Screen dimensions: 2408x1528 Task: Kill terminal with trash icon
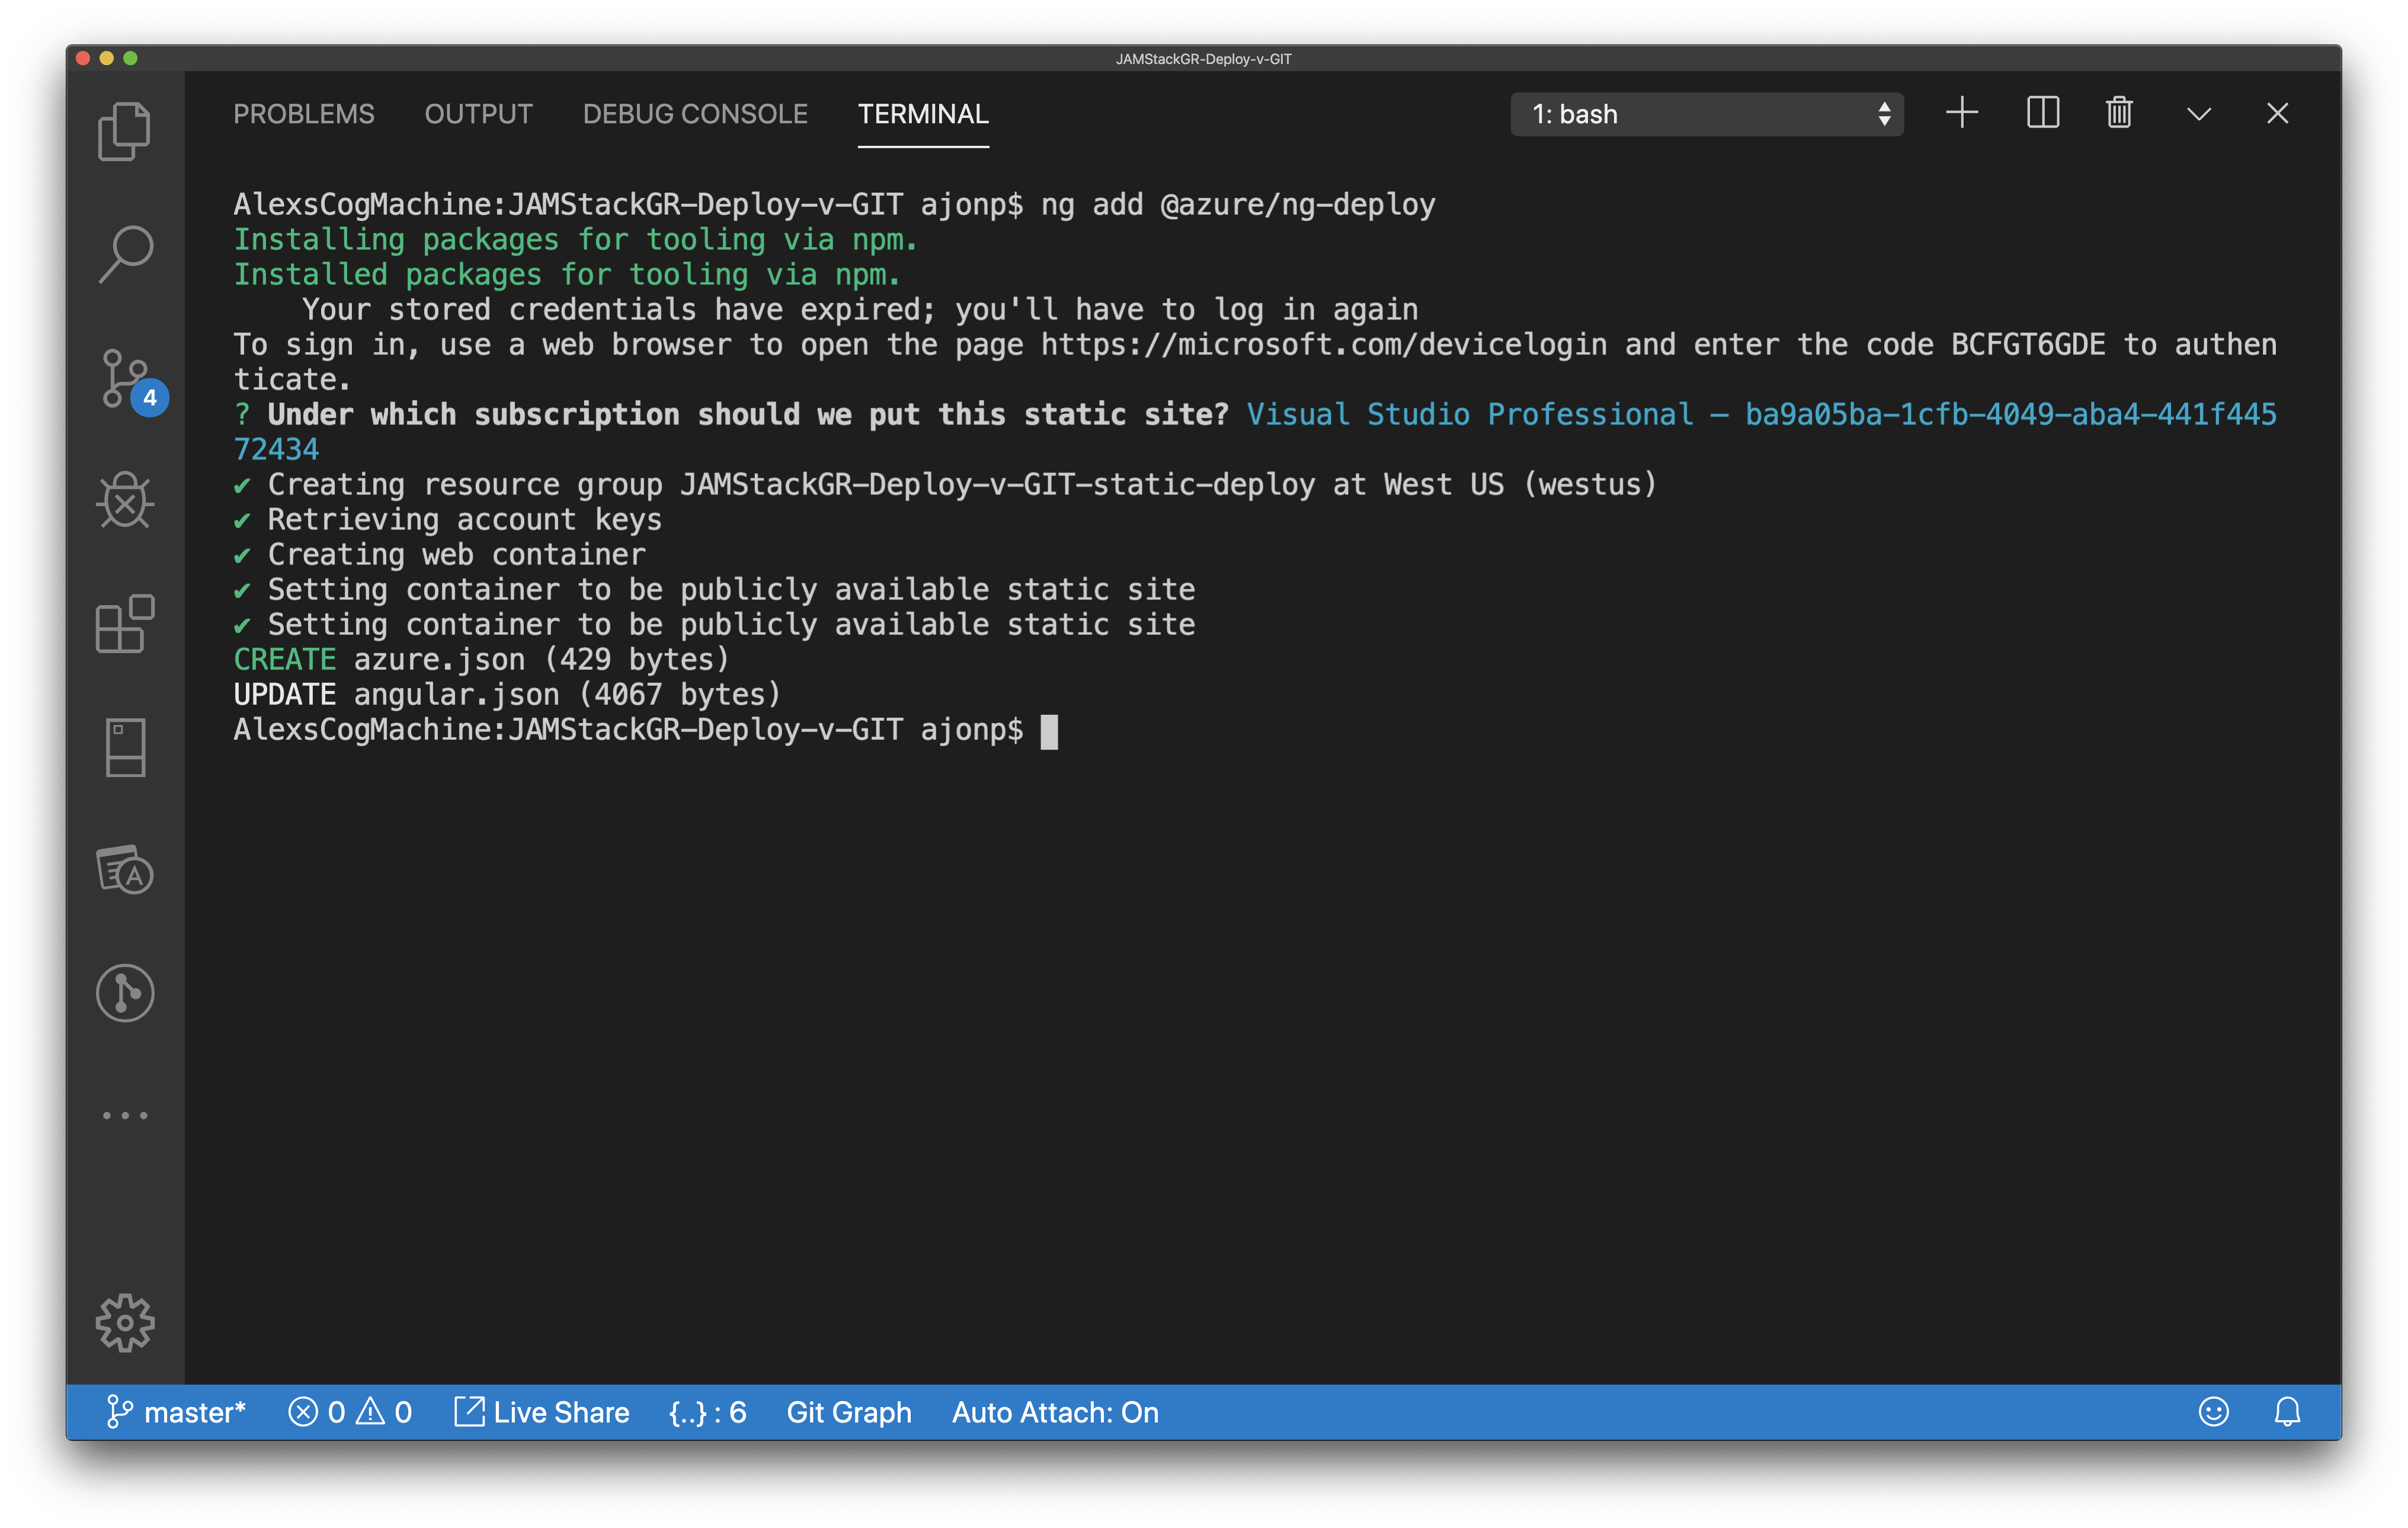coord(2119,113)
